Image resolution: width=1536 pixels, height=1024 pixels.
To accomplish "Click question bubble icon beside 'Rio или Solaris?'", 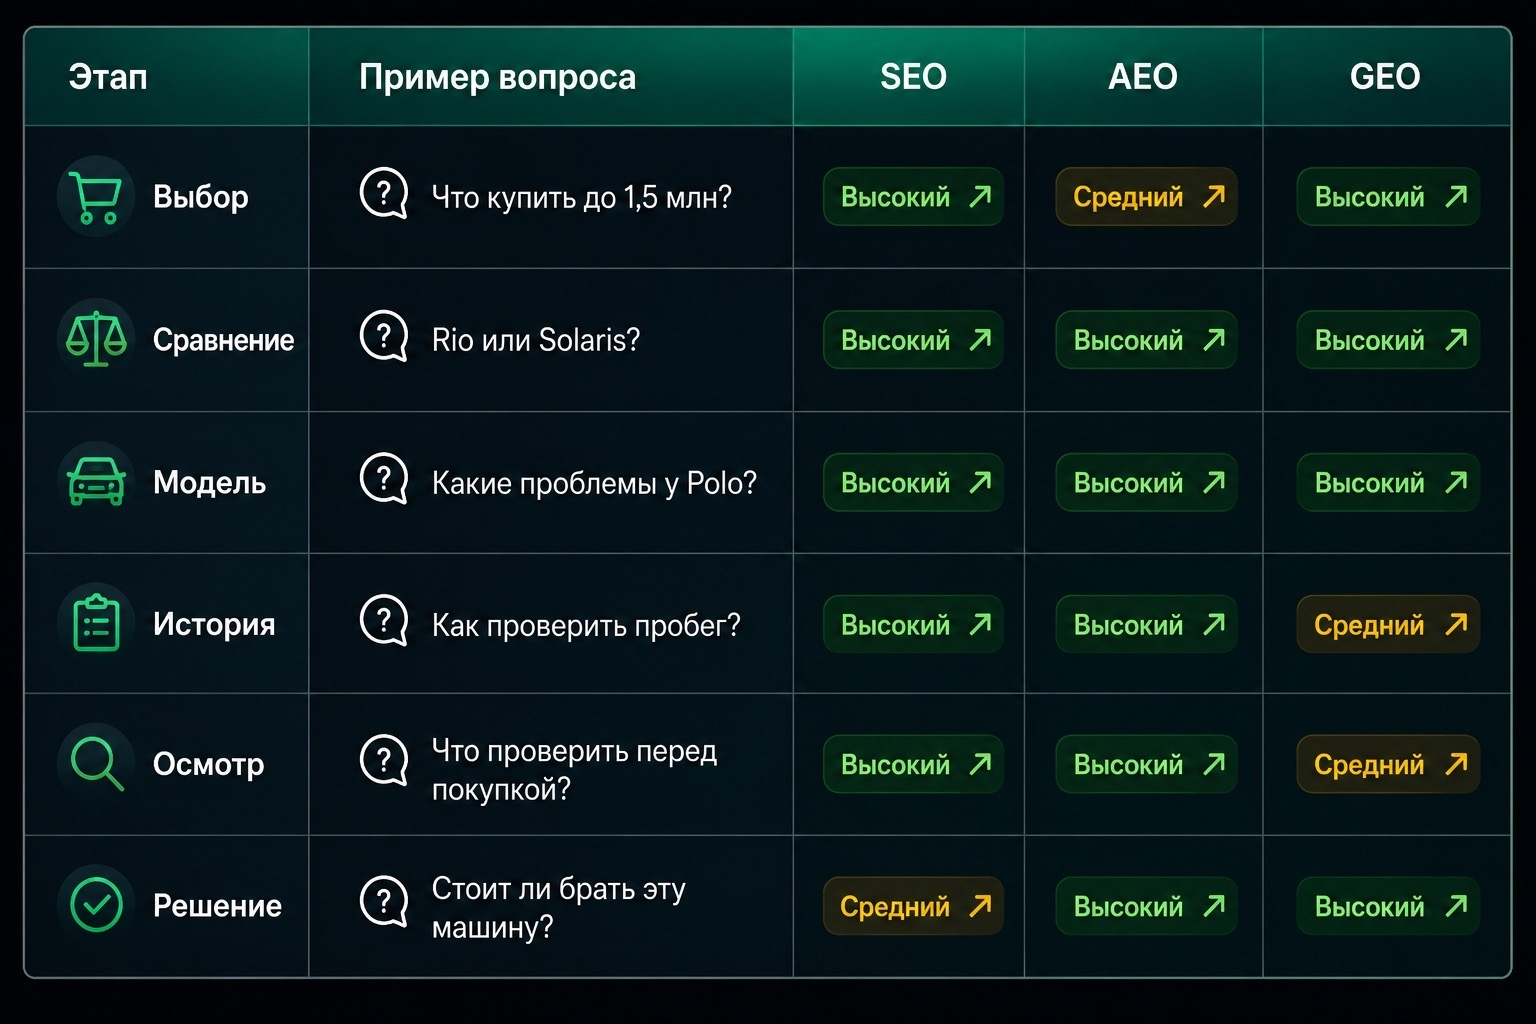I will [384, 337].
